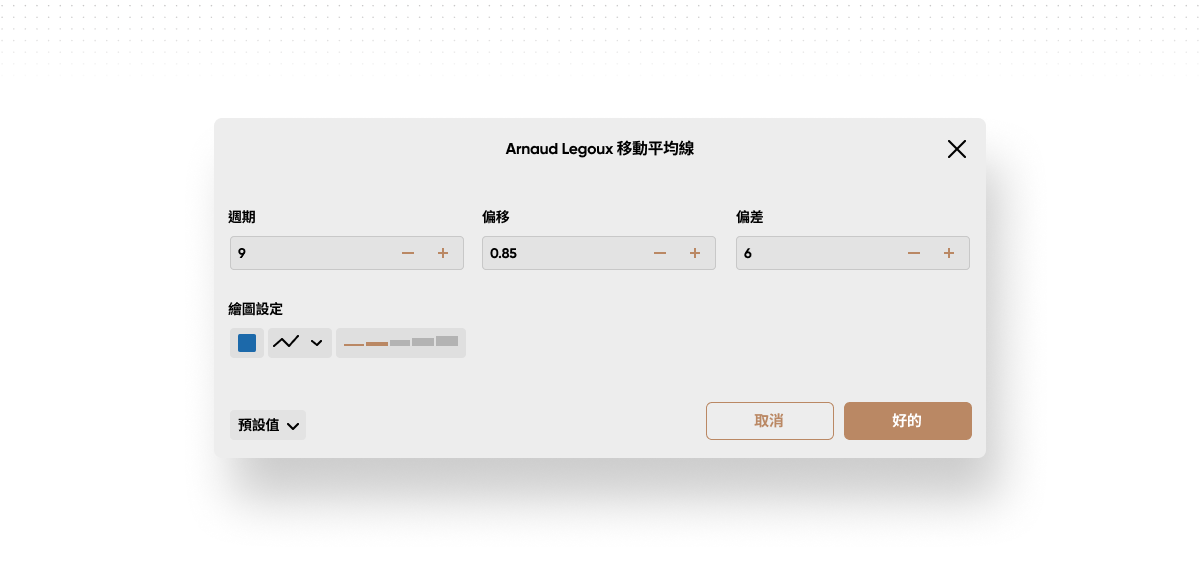
Task: Open the blue line color swatch
Action: [247, 343]
